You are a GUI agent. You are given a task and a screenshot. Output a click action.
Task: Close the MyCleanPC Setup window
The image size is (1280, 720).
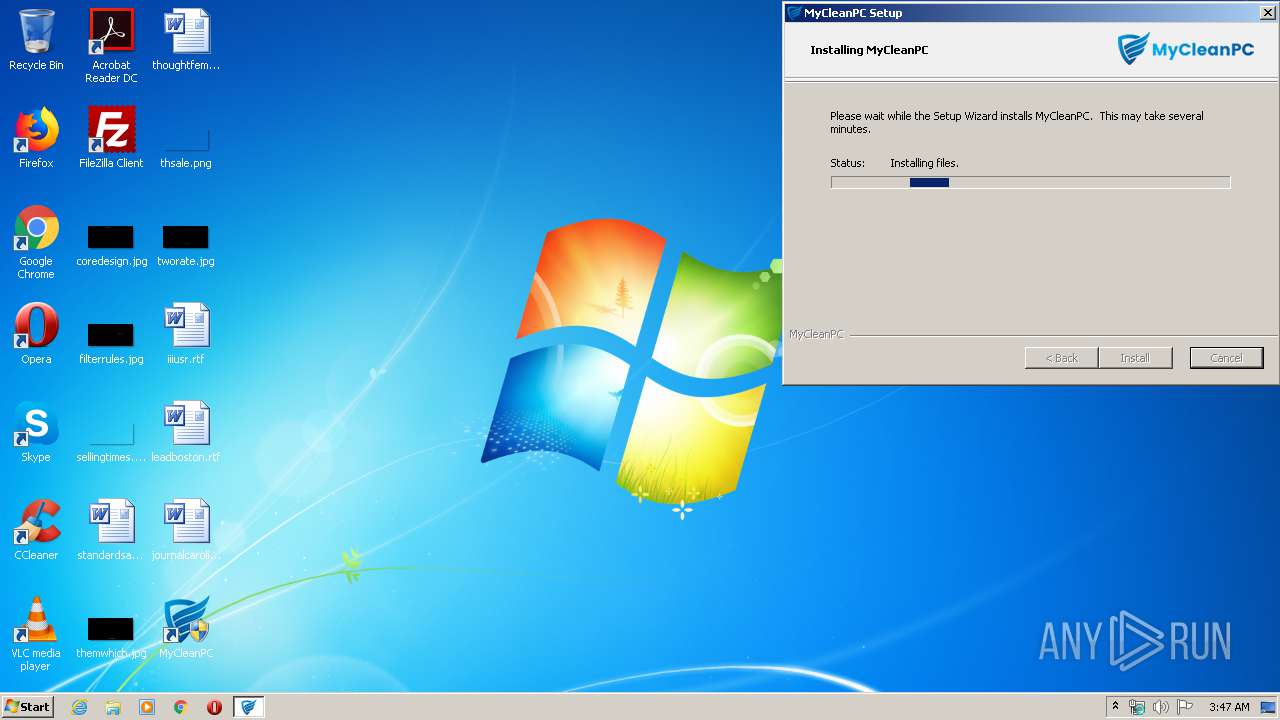point(1267,13)
